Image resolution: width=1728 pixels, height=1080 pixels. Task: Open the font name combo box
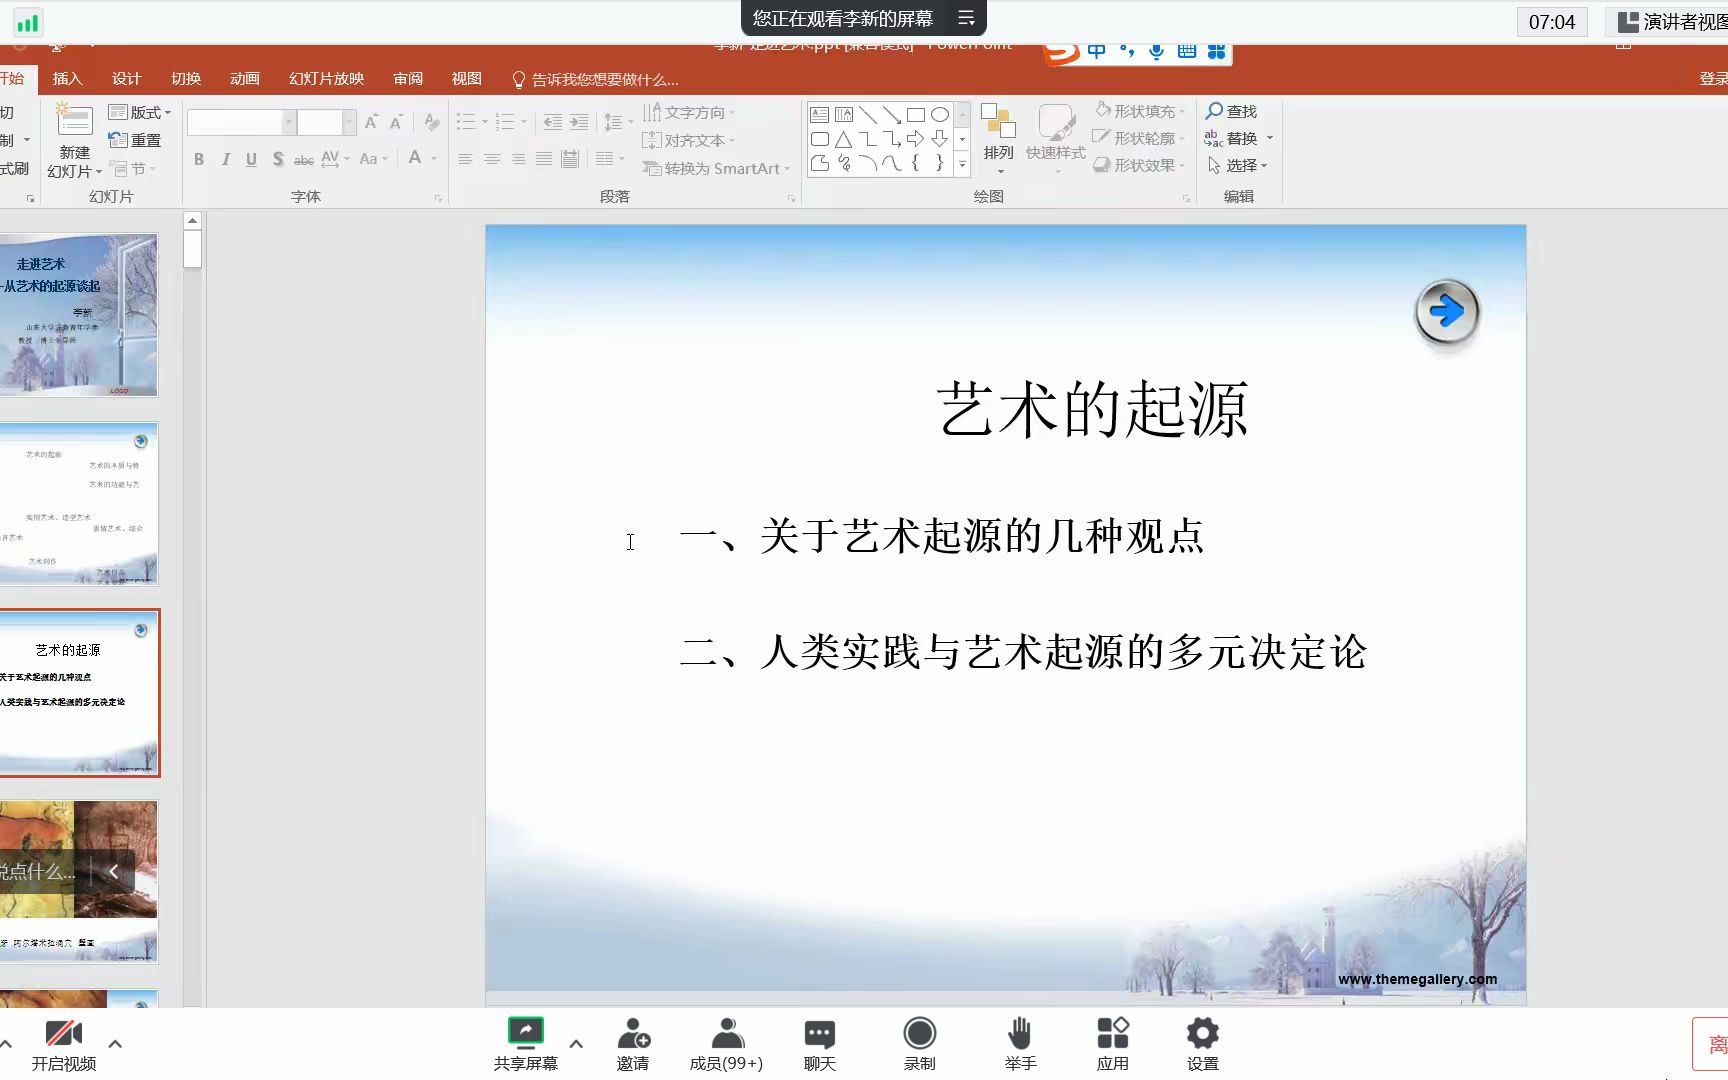[x=241, y=122]
